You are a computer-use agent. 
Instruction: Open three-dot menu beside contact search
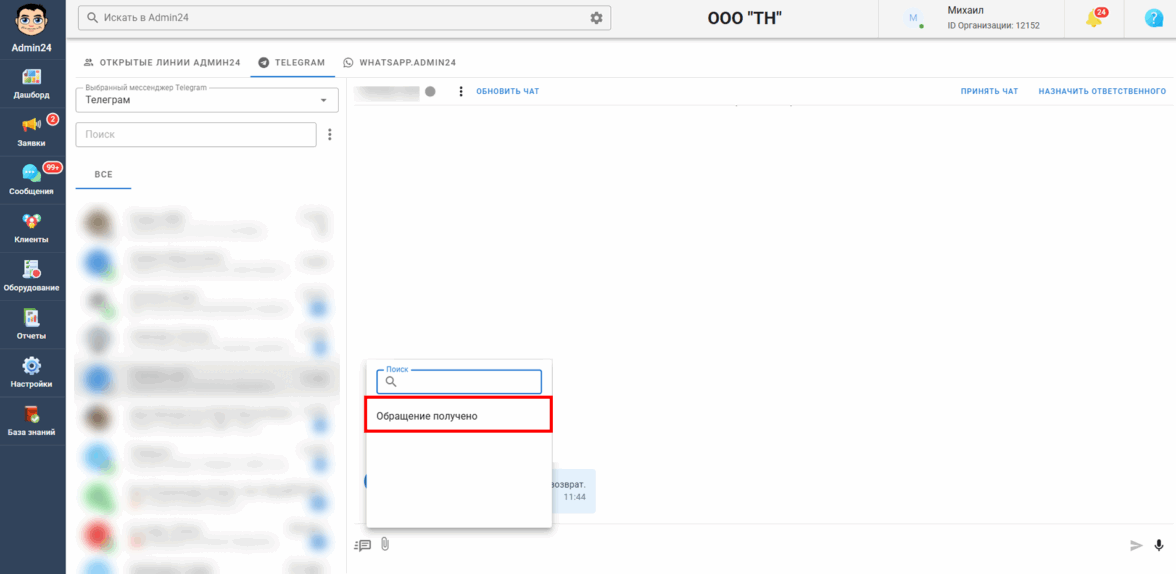point(330,135)
